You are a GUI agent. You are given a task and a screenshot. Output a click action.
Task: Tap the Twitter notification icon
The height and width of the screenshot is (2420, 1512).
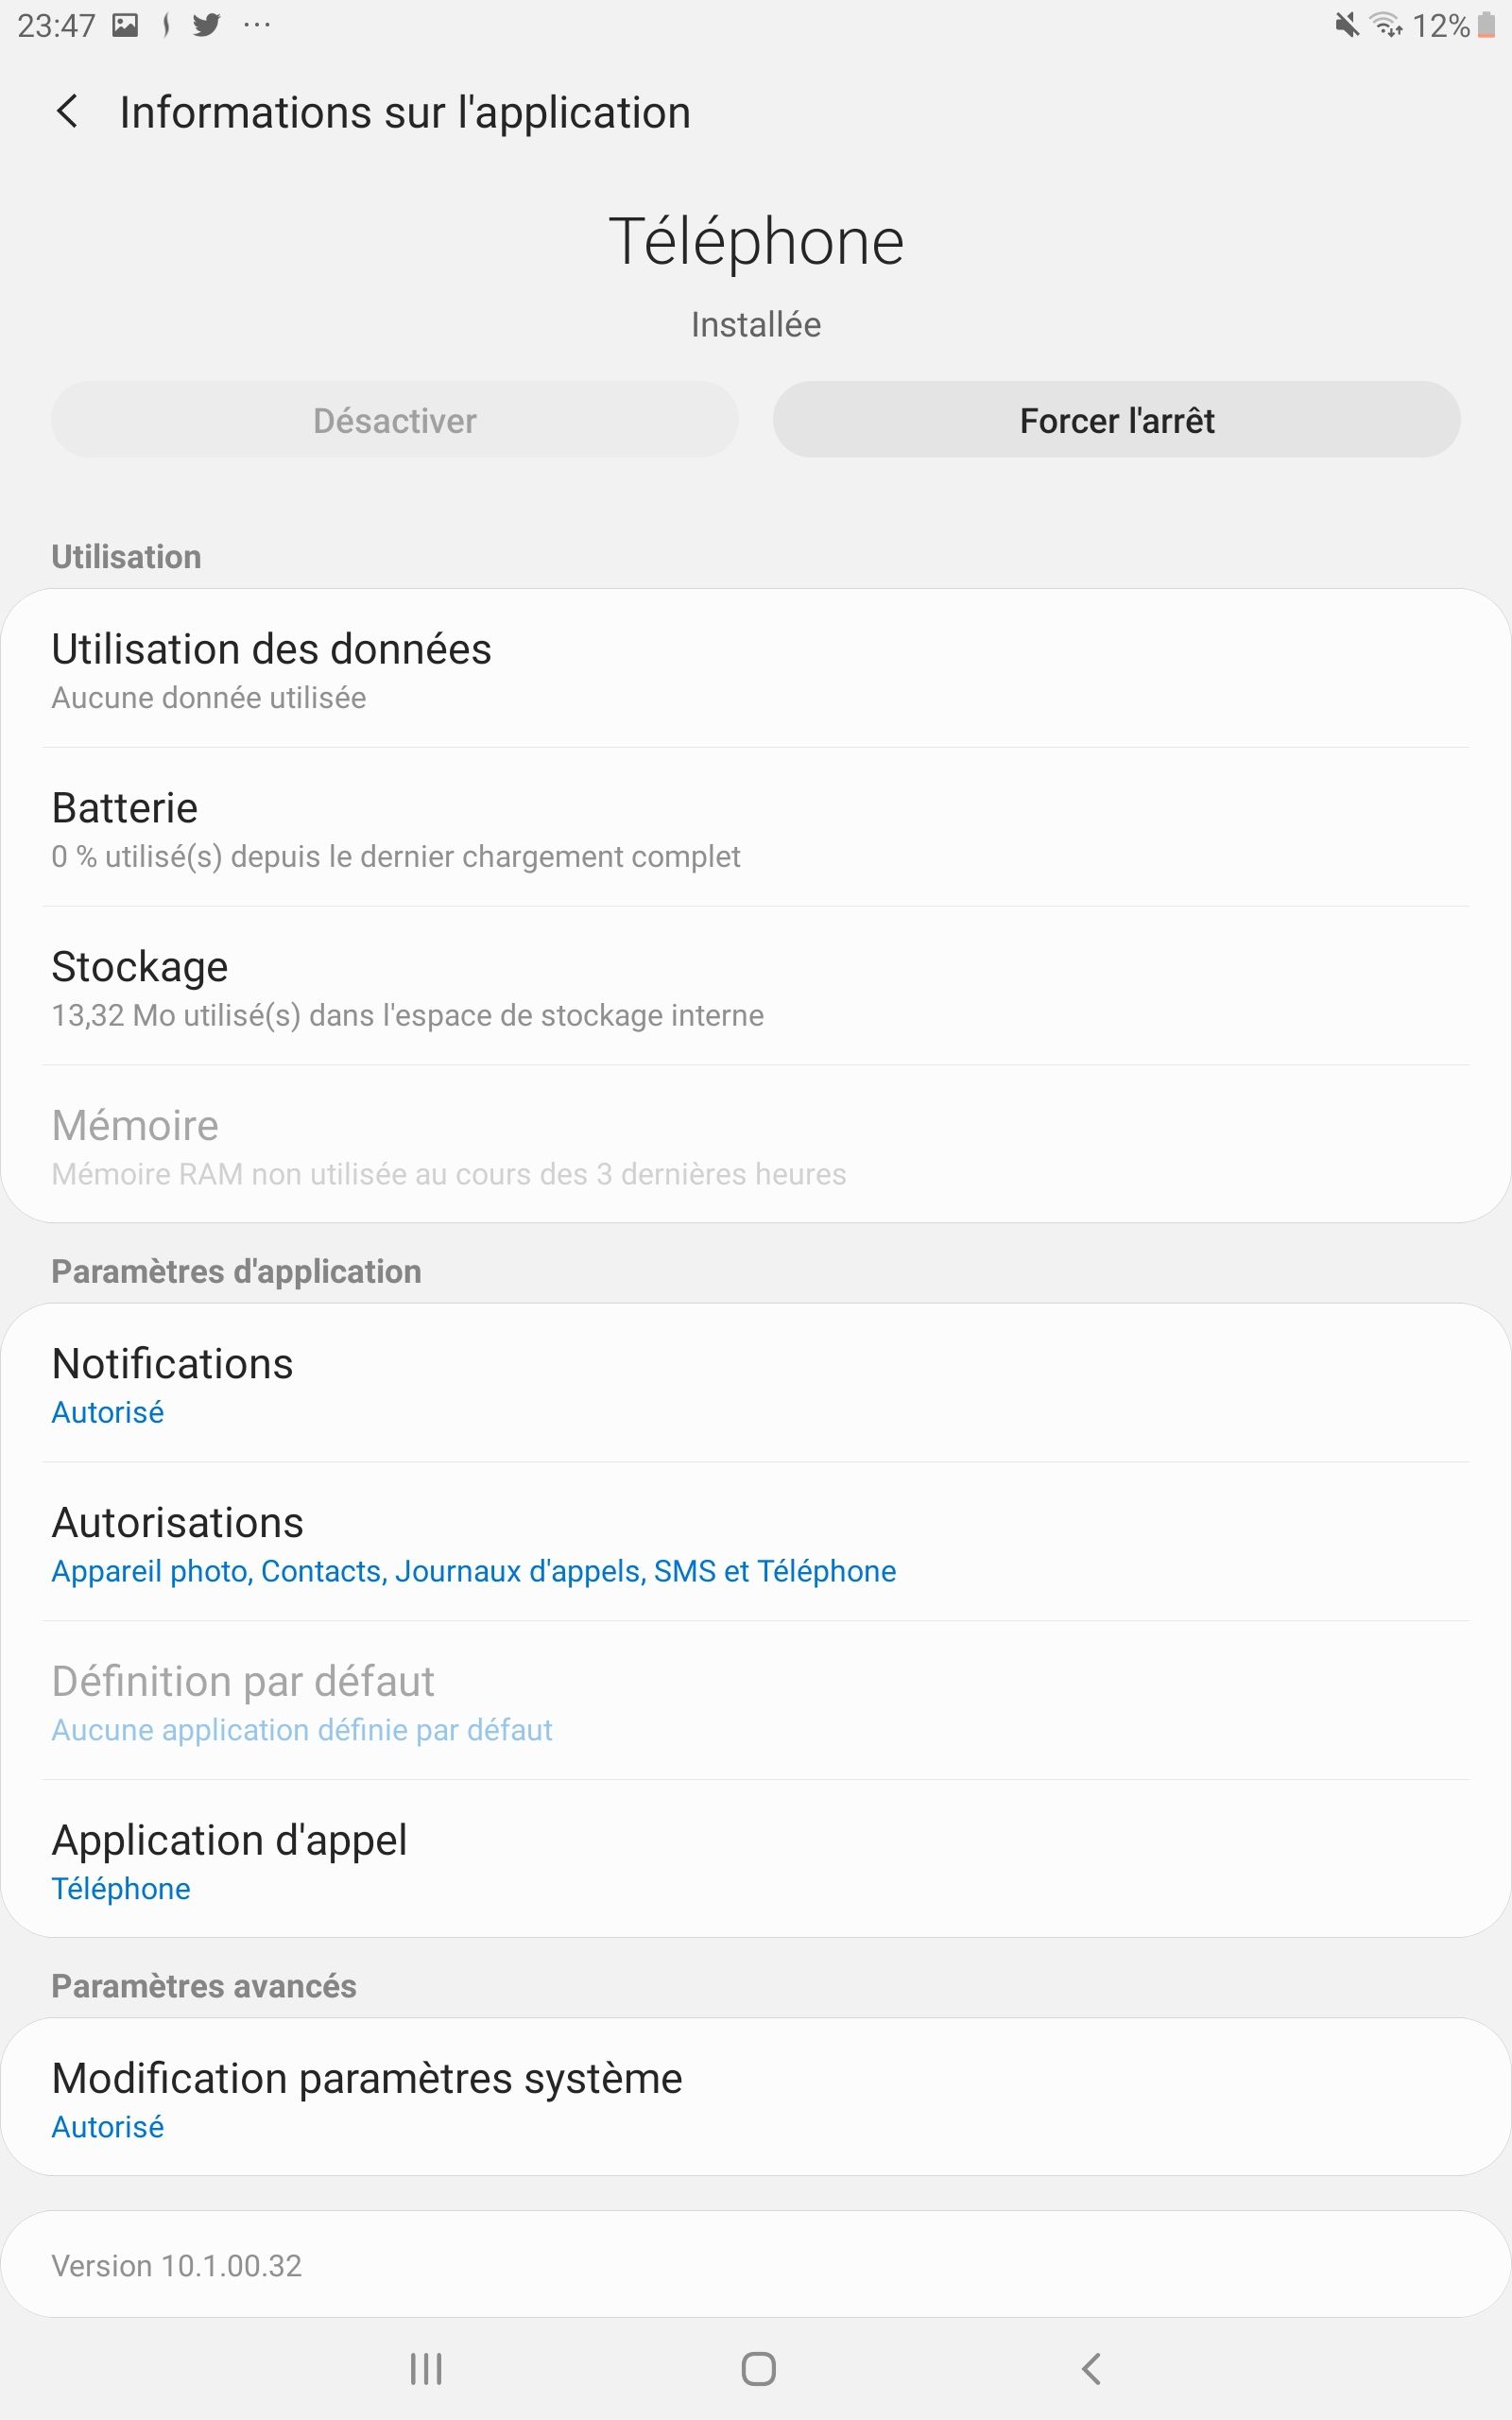click(206, 25)
